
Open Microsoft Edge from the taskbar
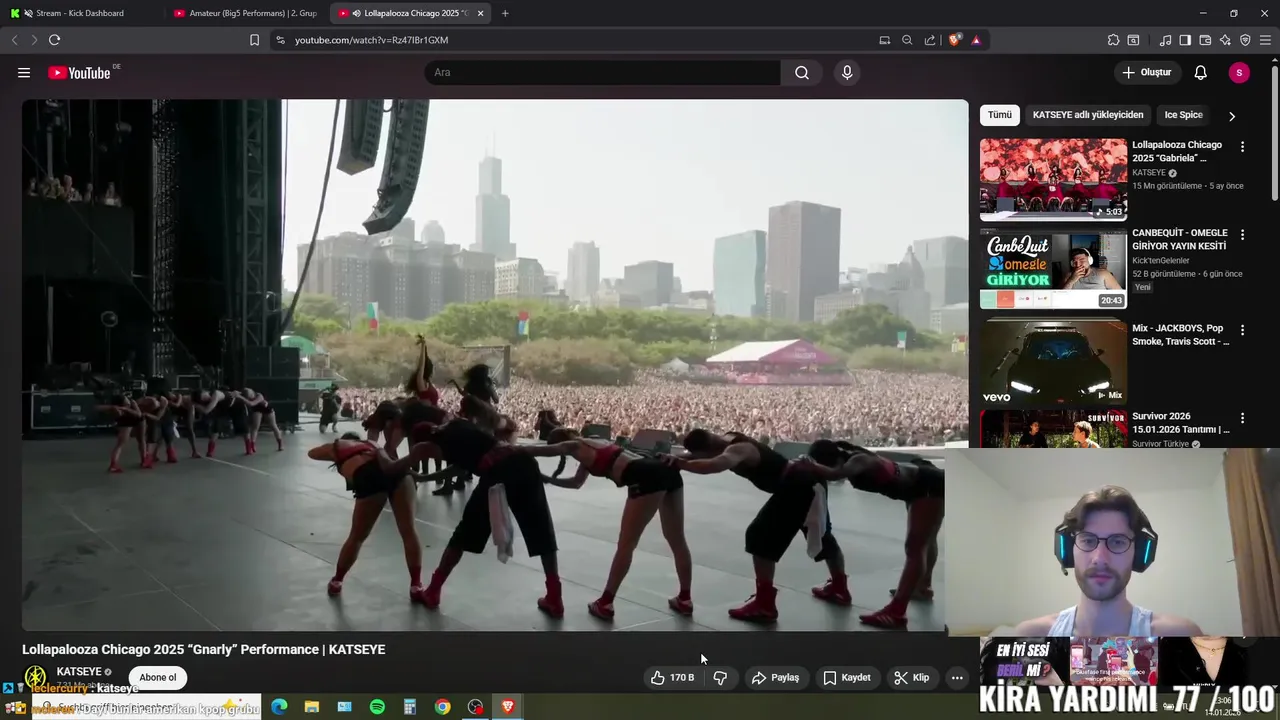pyautogui.click(x=279, y=707)
